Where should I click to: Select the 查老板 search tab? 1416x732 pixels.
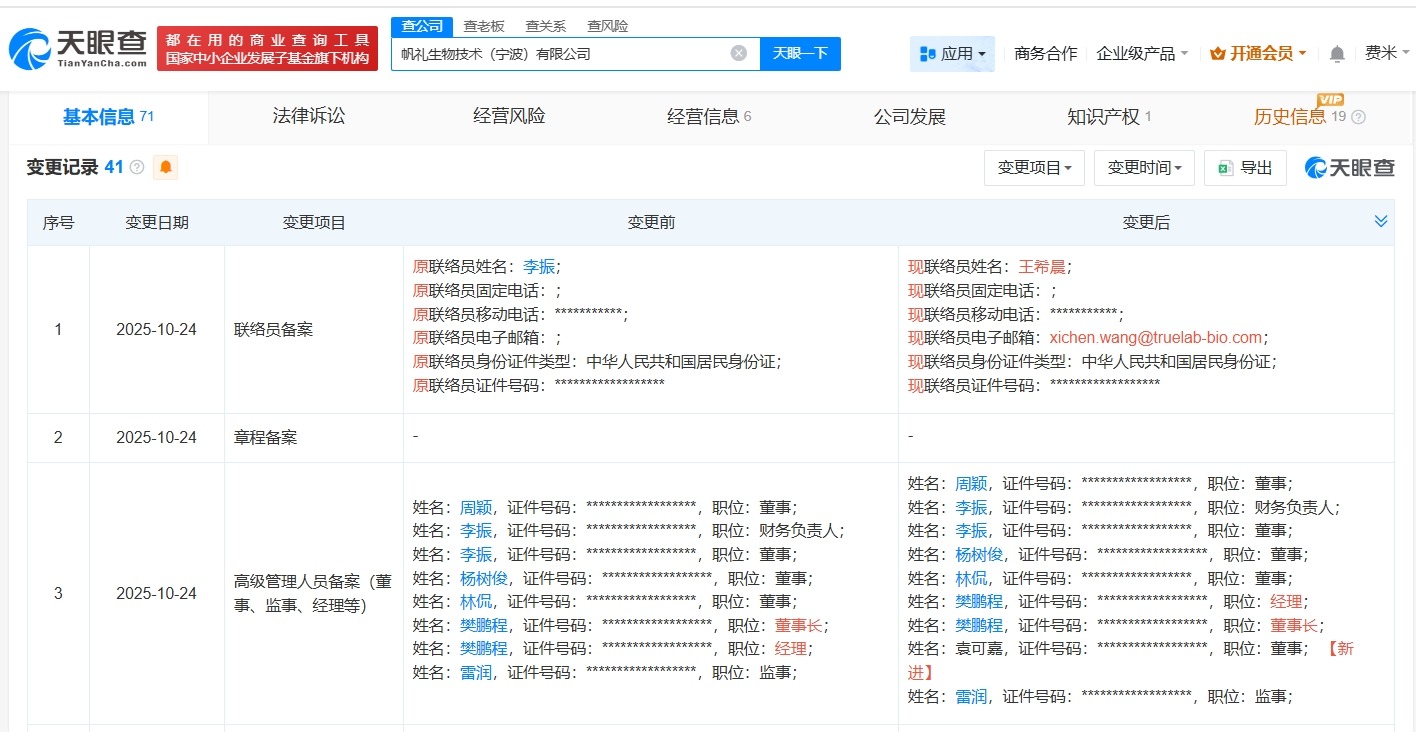tap(484, 25)
